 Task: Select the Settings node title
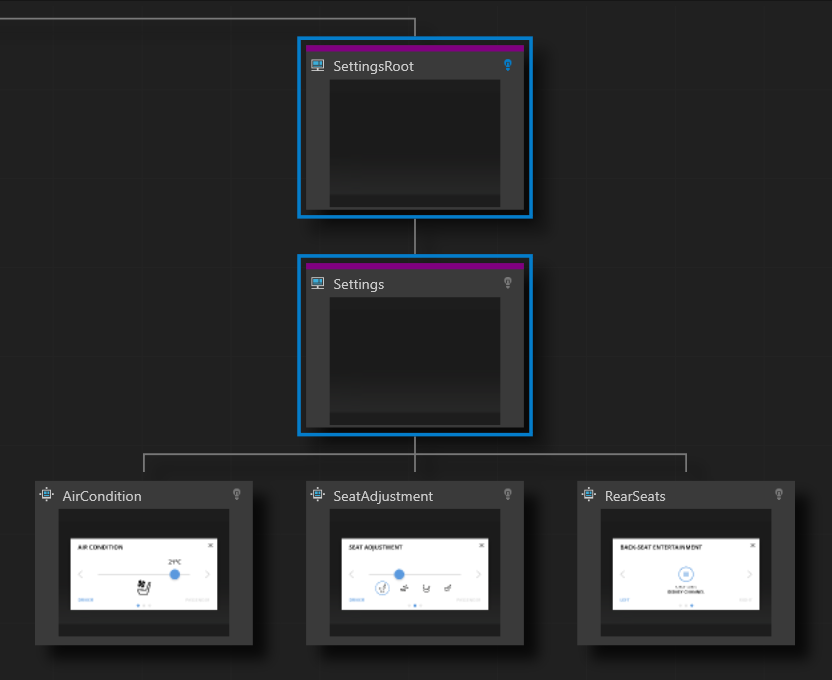click(358, 284)
